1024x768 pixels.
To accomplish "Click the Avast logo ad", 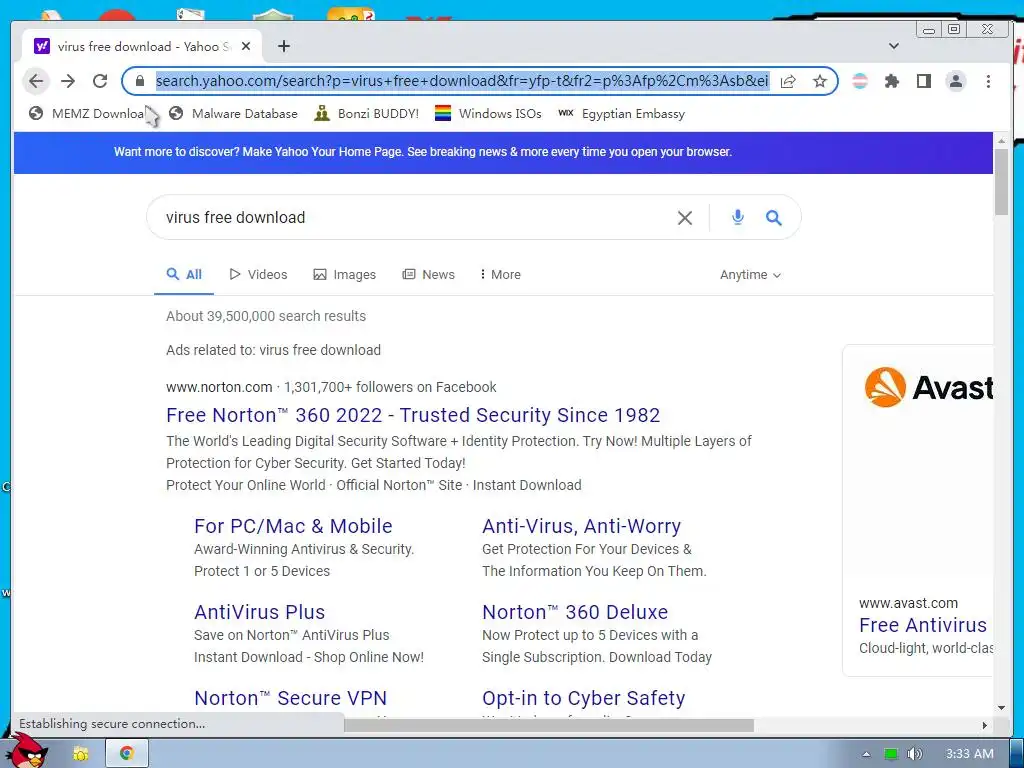I will [x=928, y=387].
